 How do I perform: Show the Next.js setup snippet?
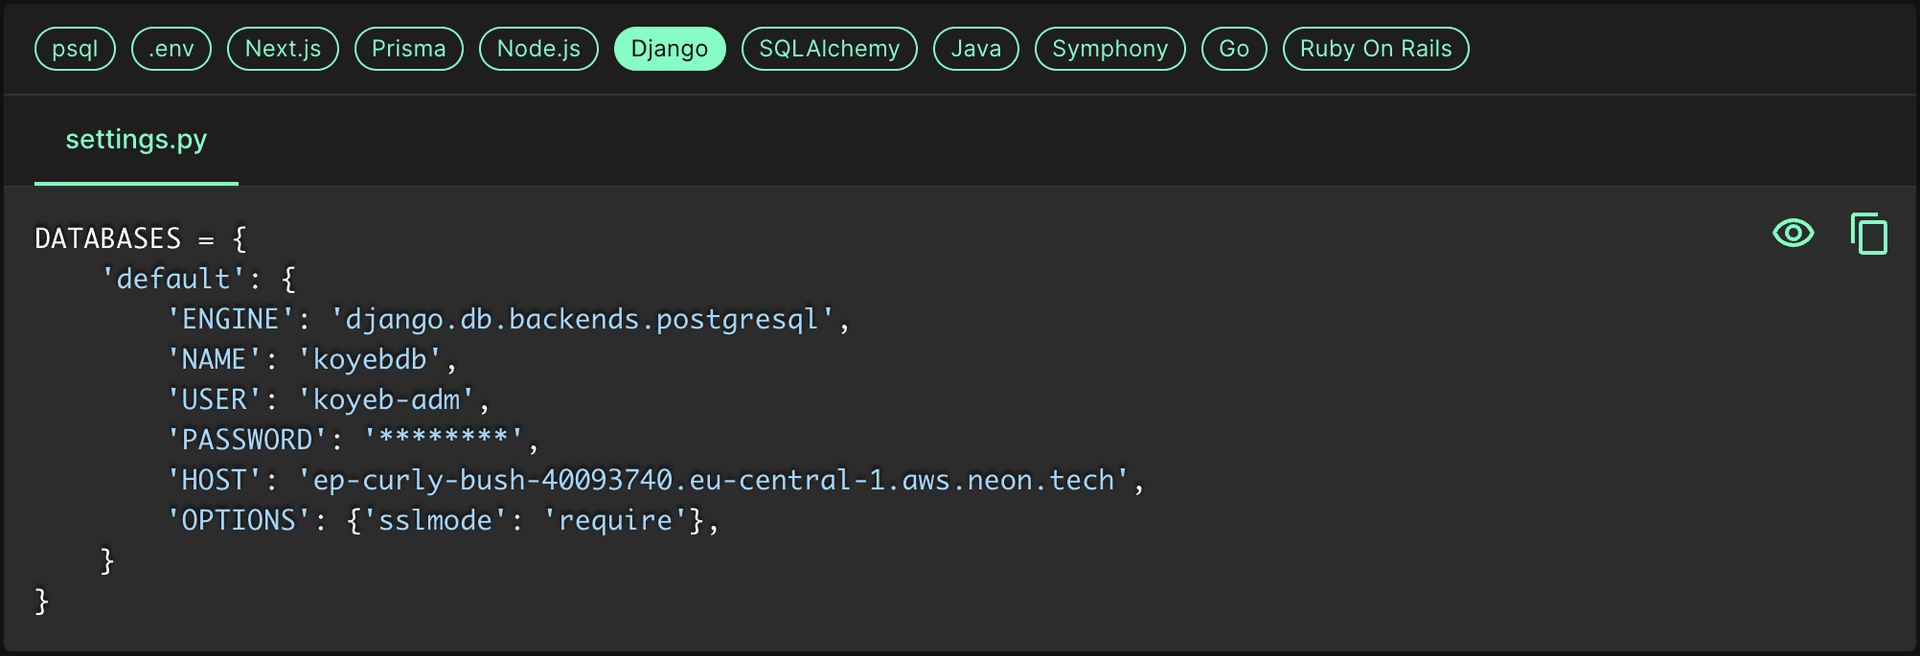point(282,48)
